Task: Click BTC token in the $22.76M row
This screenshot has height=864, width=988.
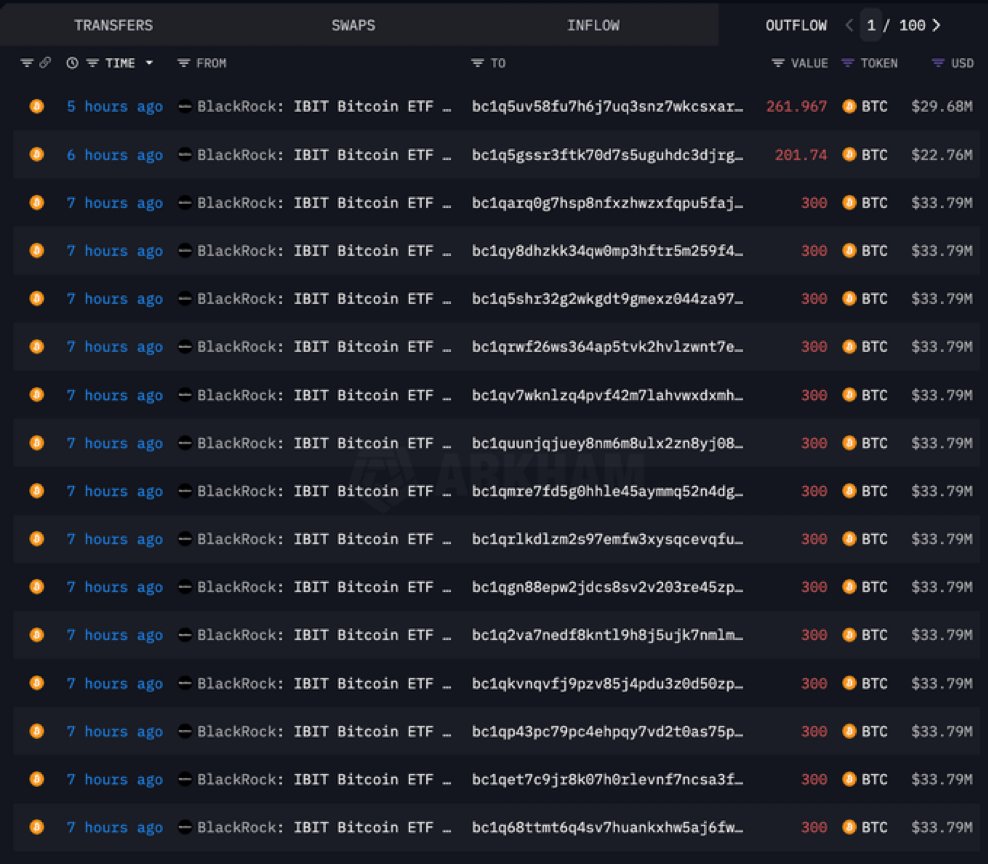Action: 865,155
